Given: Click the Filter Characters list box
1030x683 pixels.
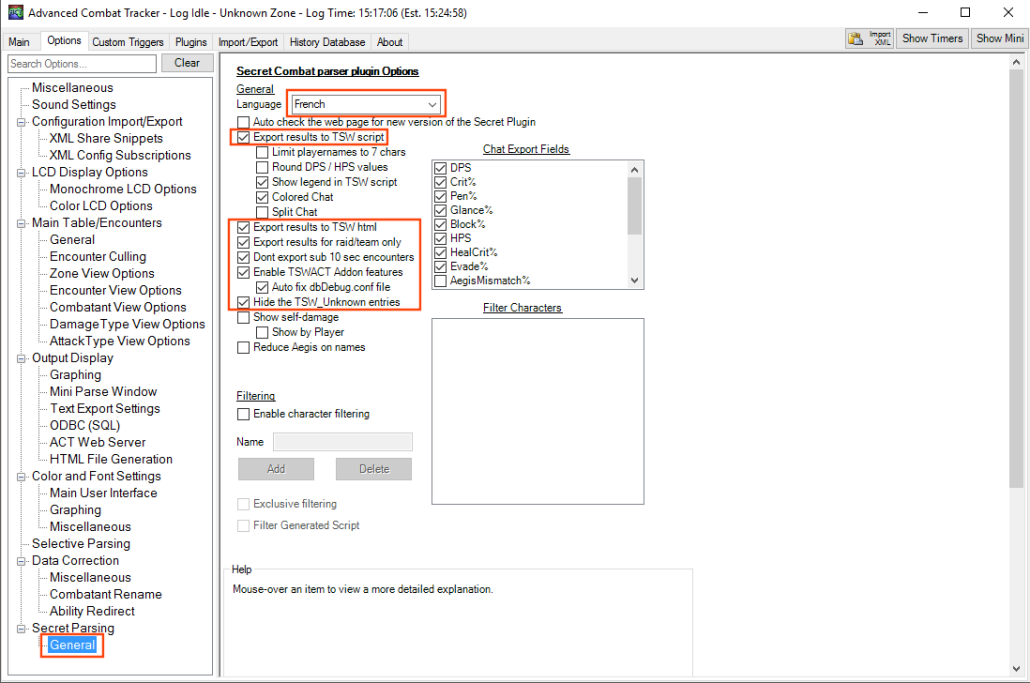Looking at the screenshot, I should point(537,411).
